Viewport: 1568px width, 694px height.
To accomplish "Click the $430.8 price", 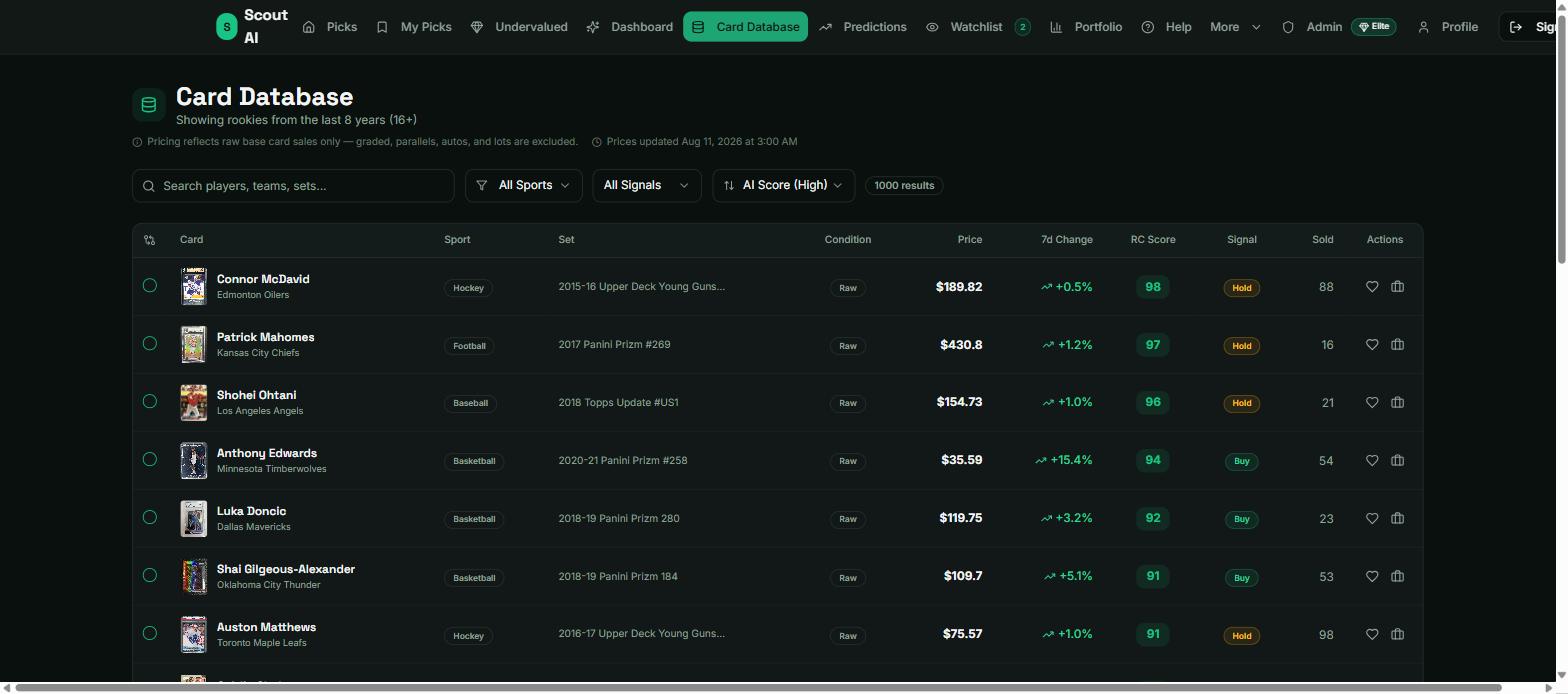I will coord(961,345).
